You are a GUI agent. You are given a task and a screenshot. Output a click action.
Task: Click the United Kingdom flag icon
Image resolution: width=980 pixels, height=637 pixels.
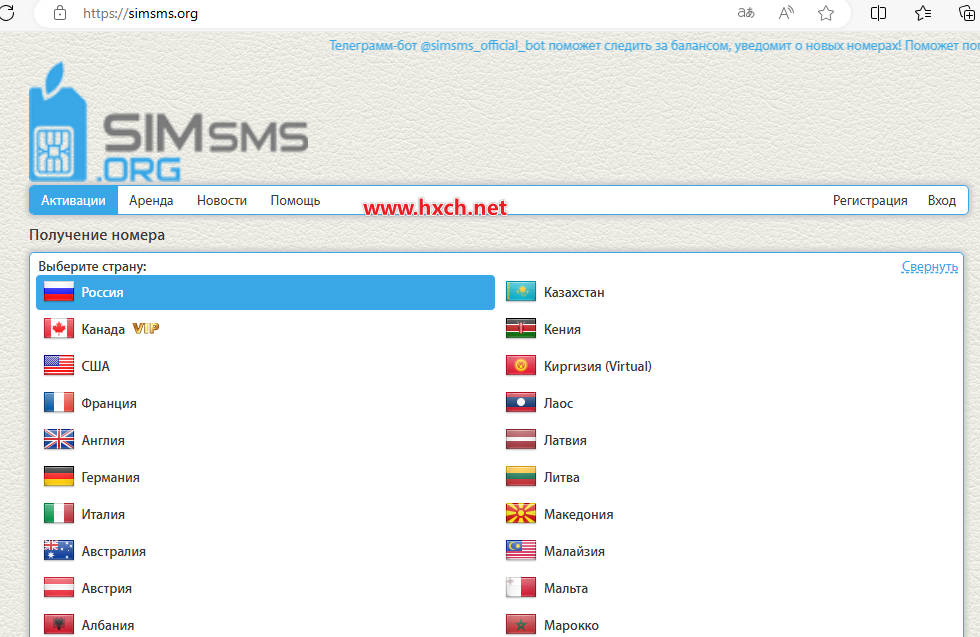pyautogui.click(x=59, y=440)
